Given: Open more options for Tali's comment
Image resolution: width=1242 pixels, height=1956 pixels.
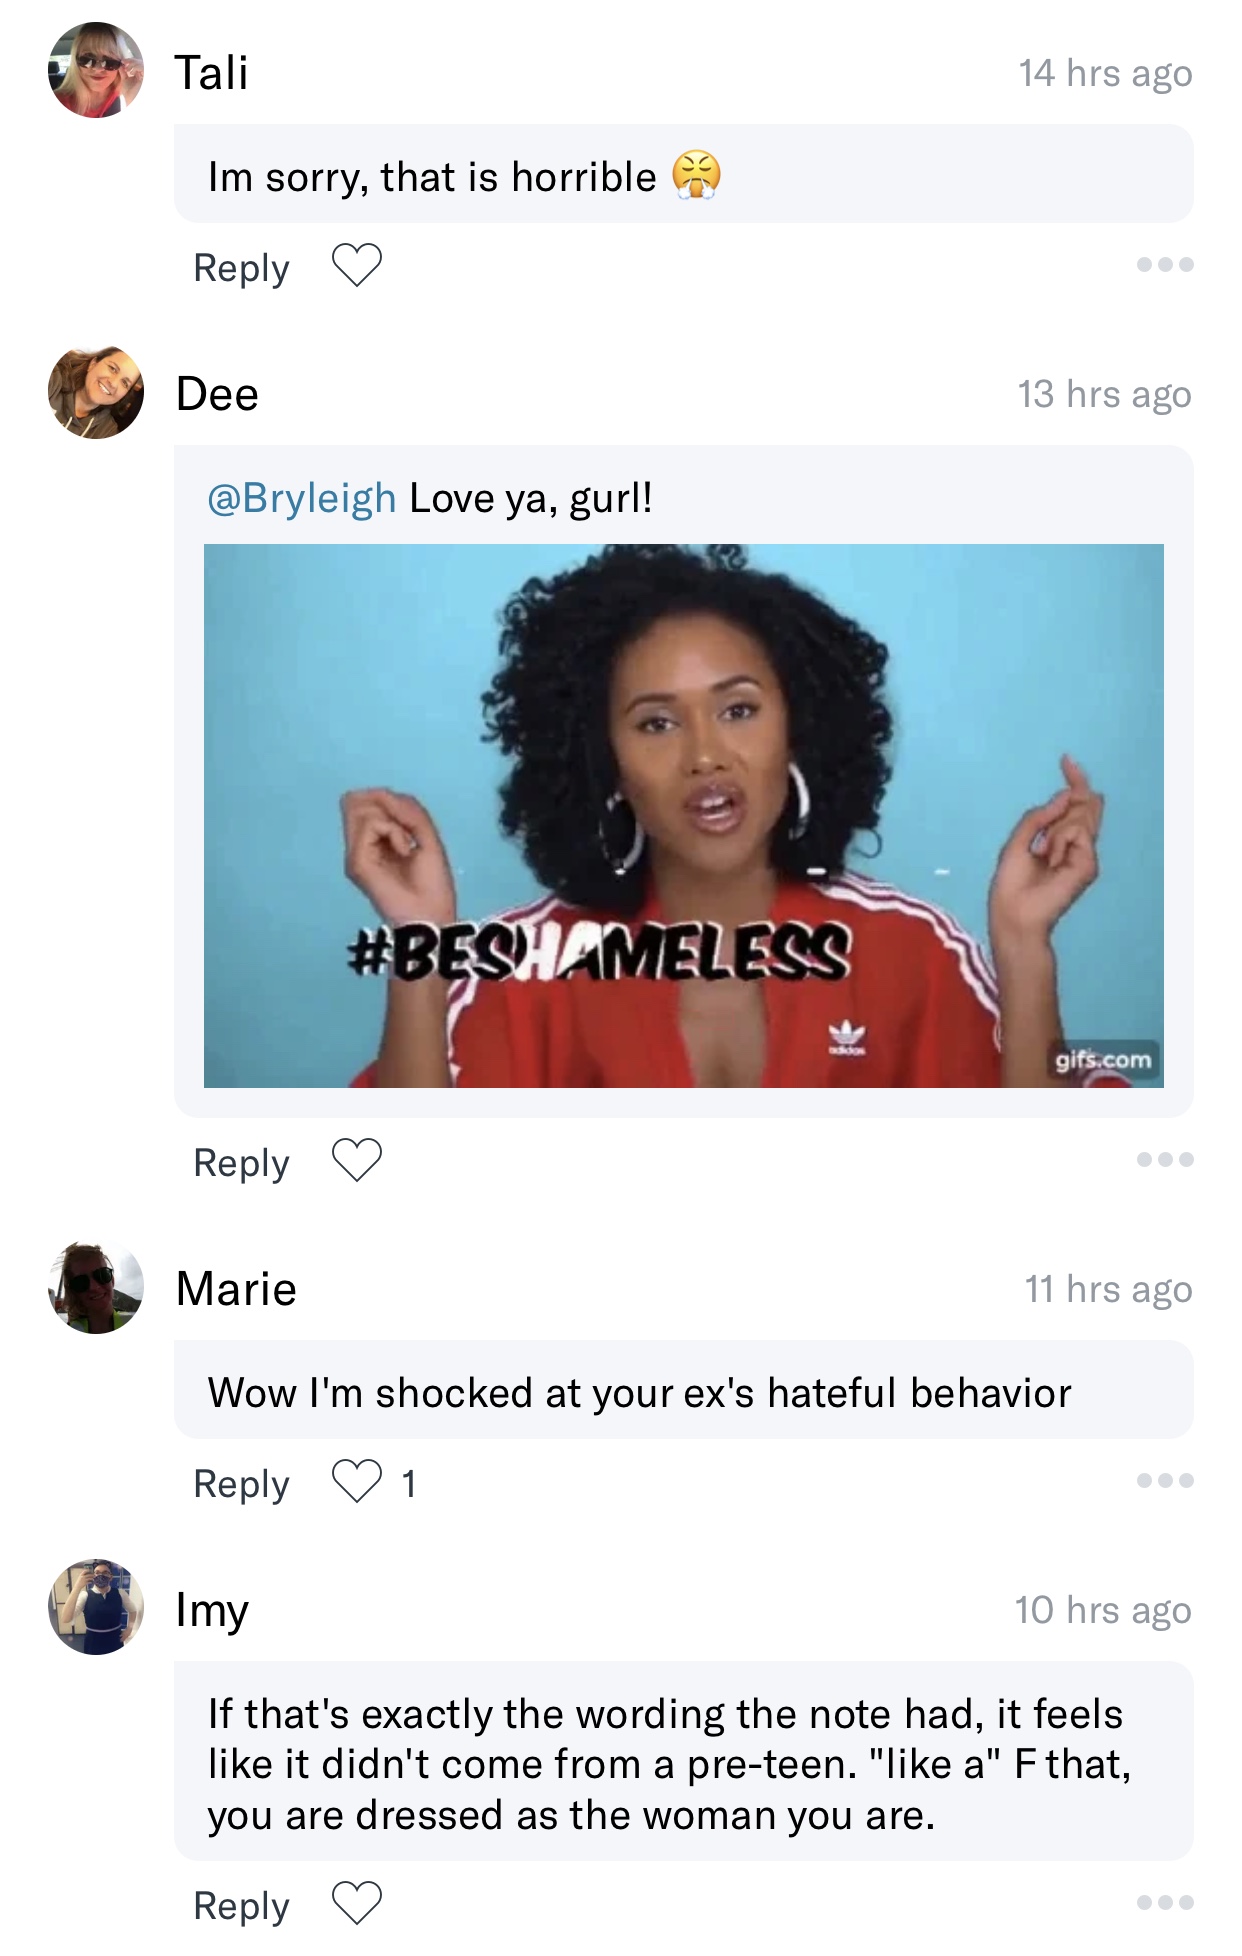Looking at the screenshot, I should [1165, 265].
